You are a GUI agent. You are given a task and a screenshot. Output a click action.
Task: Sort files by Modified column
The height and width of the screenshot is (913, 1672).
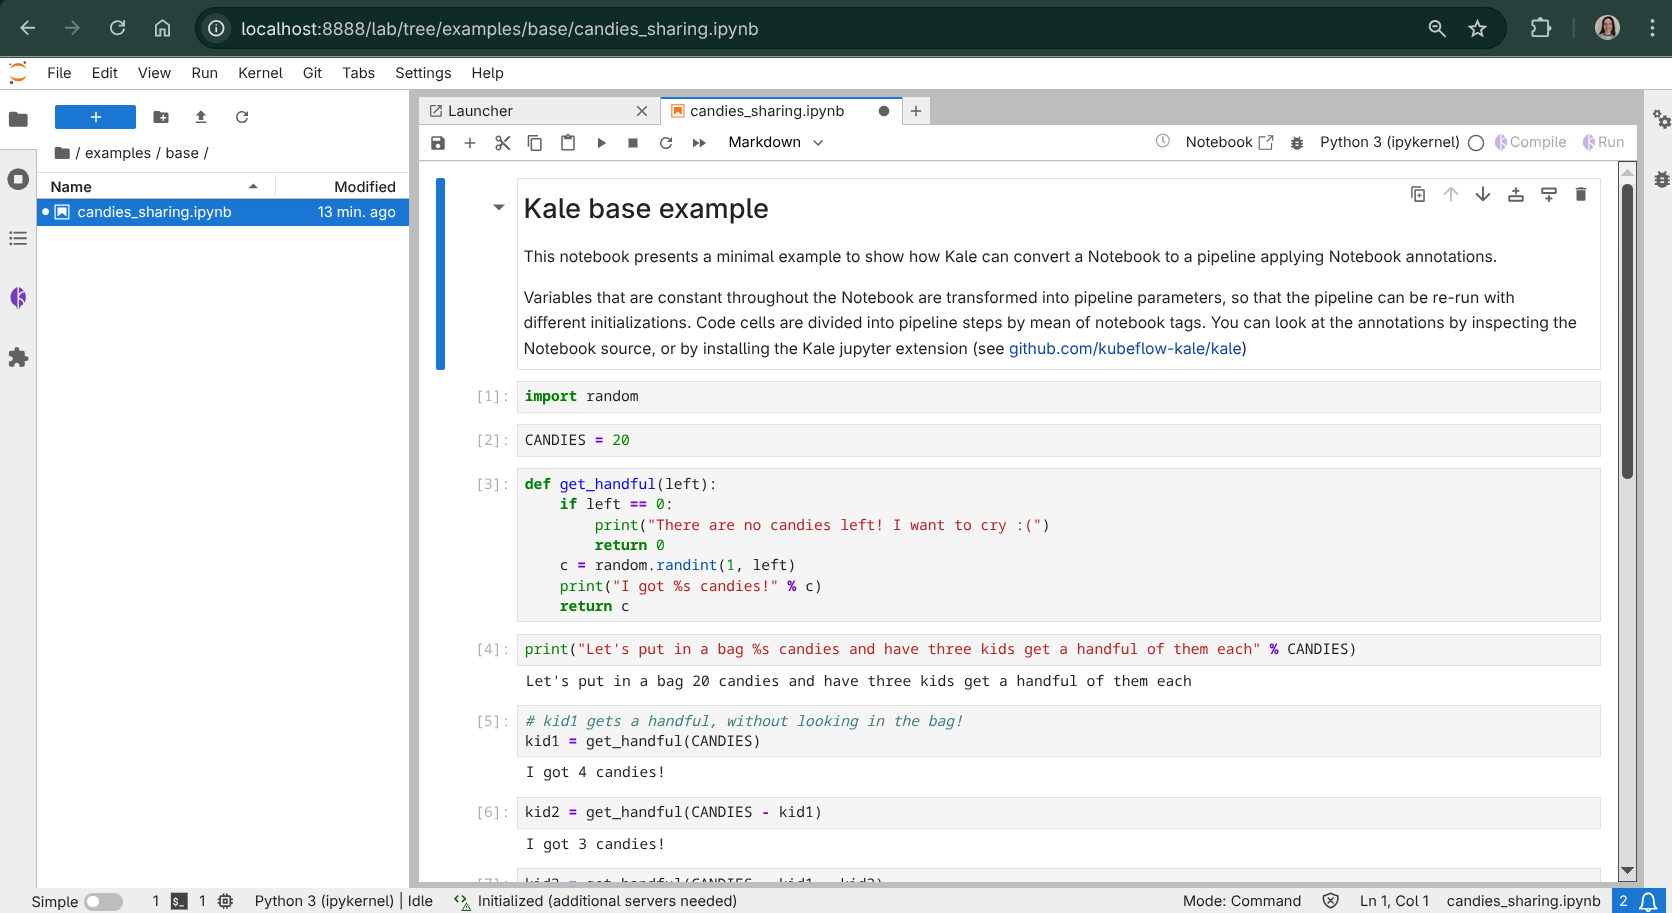click(x=342, y=186)
